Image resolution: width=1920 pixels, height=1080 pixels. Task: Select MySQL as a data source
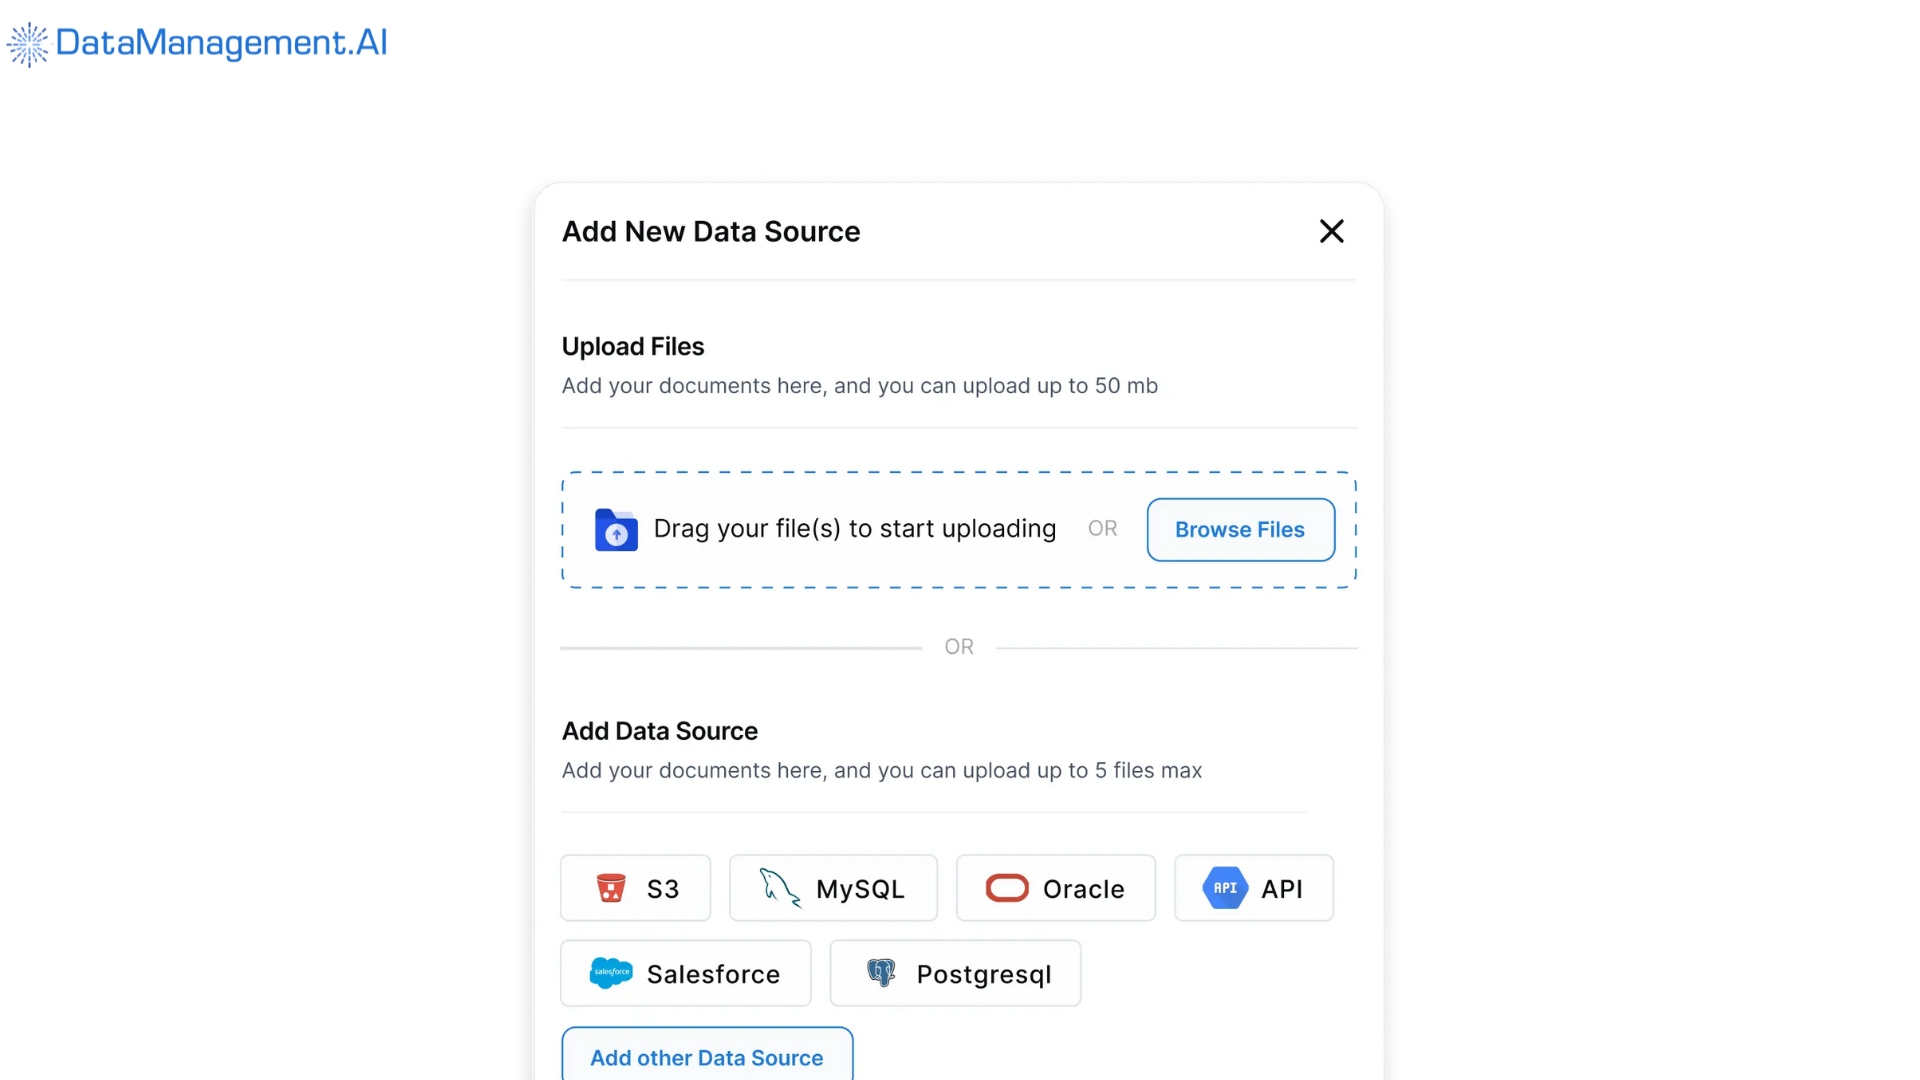833,888
